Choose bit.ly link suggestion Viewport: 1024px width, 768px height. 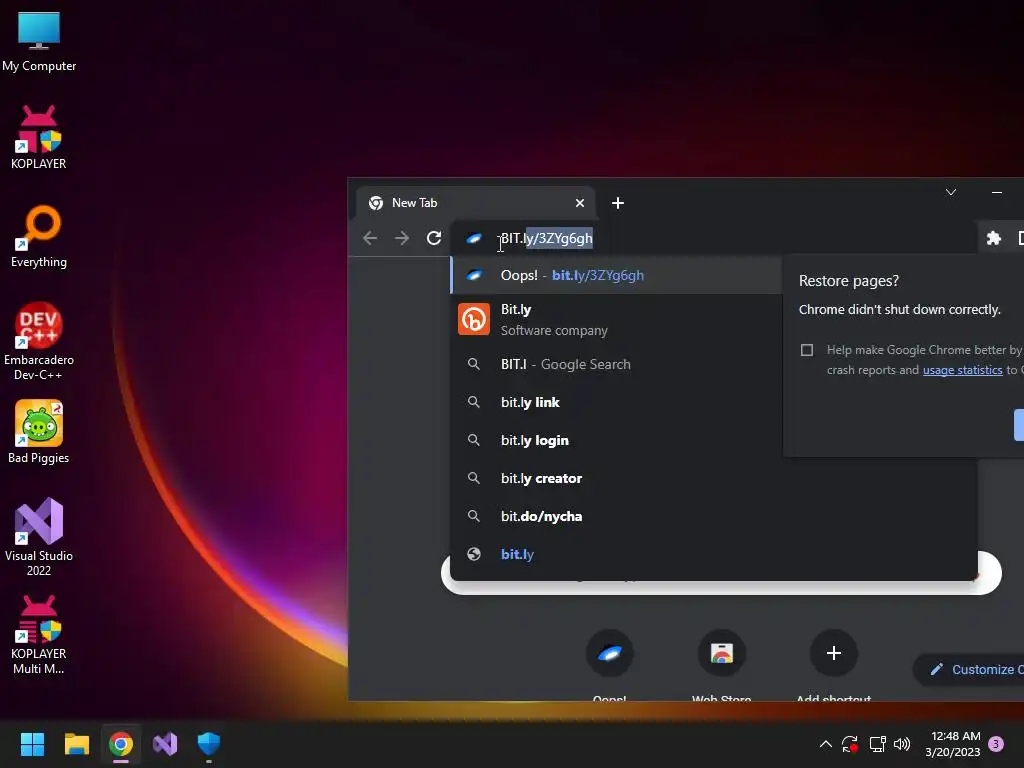pyautogui.click(x=616, y=402)
